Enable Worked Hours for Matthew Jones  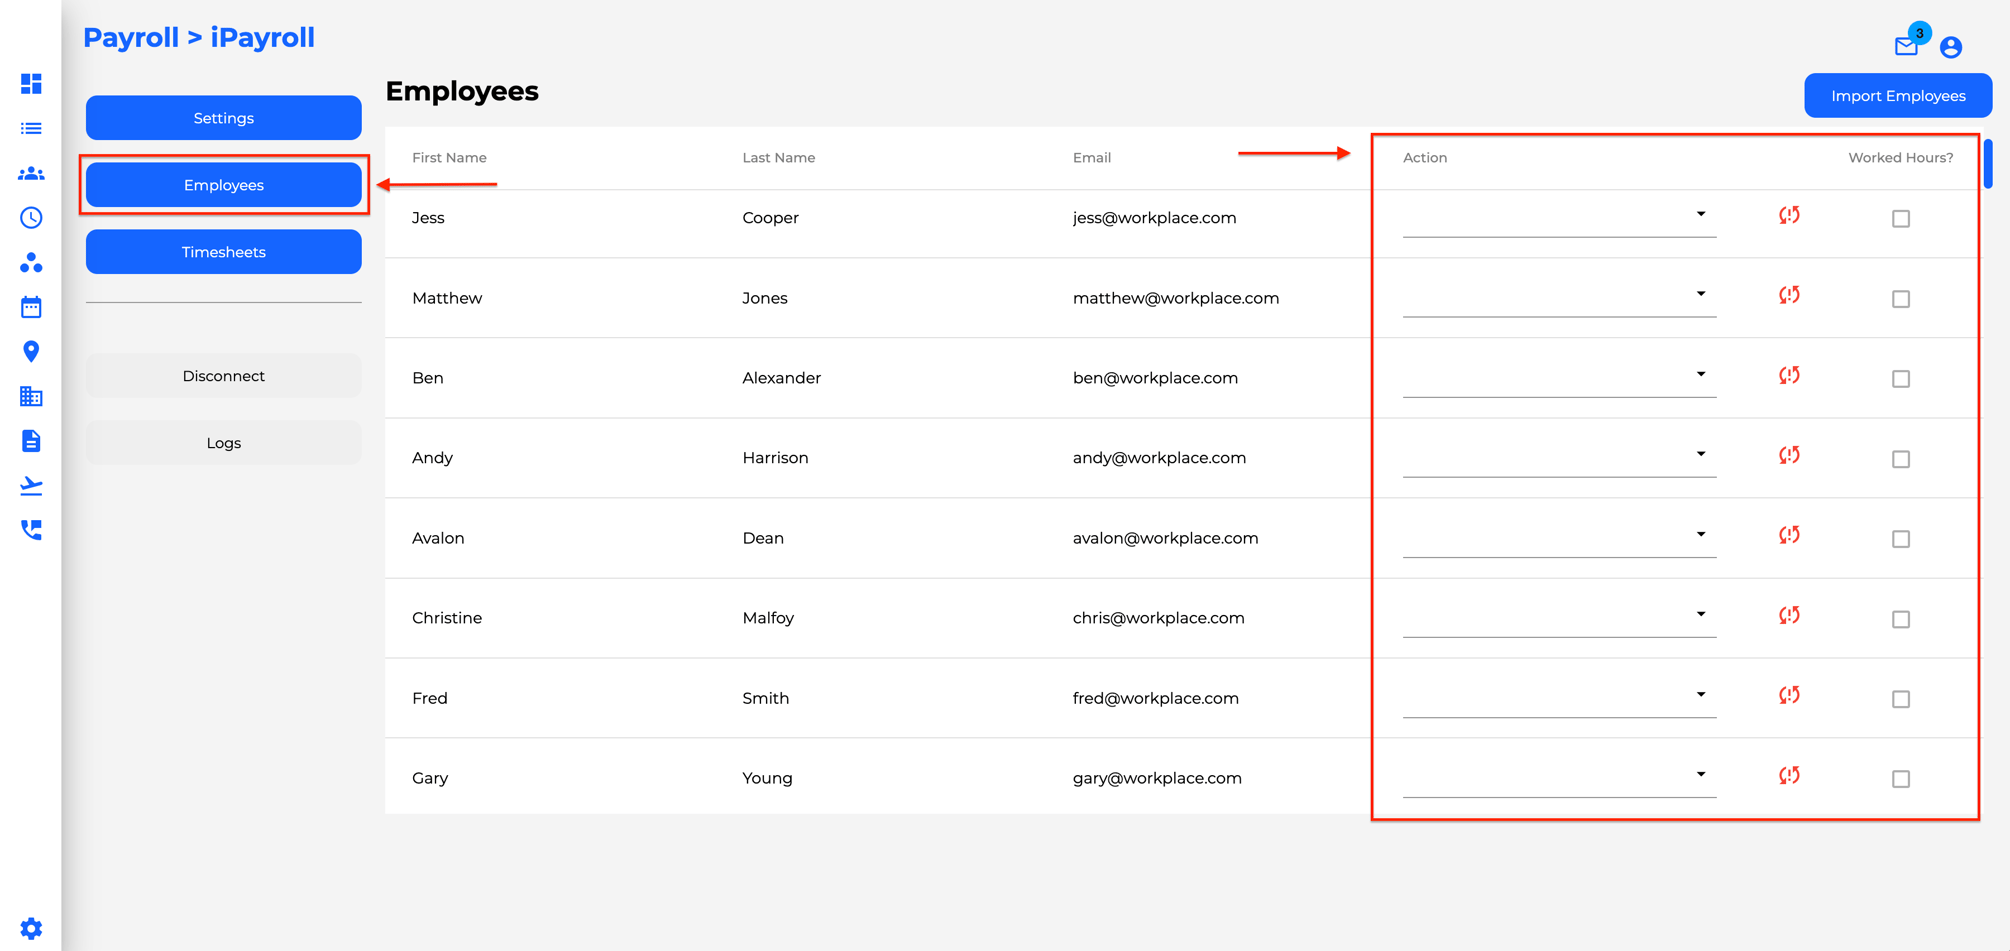pyautogui.click(x=1901, y=299)
